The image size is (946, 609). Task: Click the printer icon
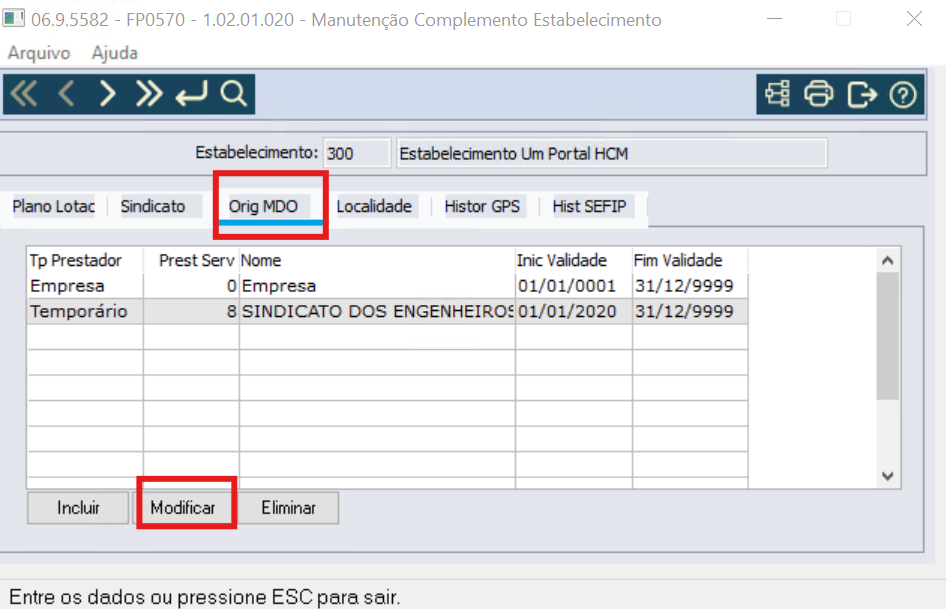coord(819,94)
